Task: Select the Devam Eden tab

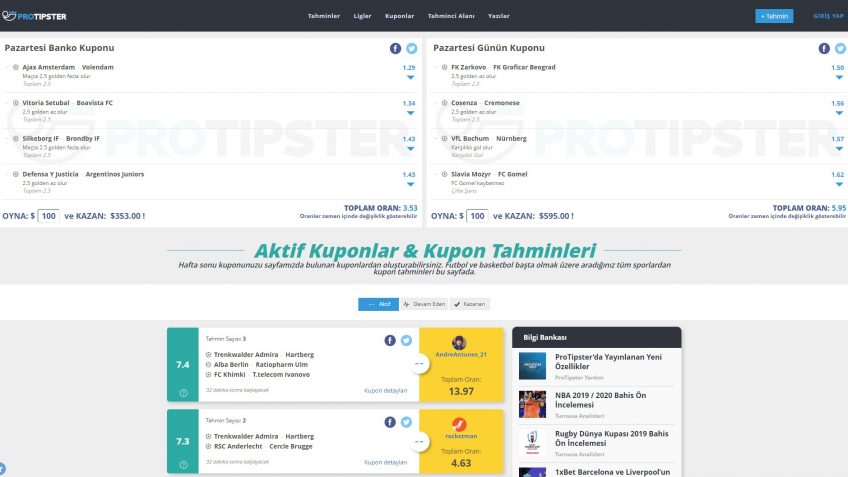Action: 424,304
